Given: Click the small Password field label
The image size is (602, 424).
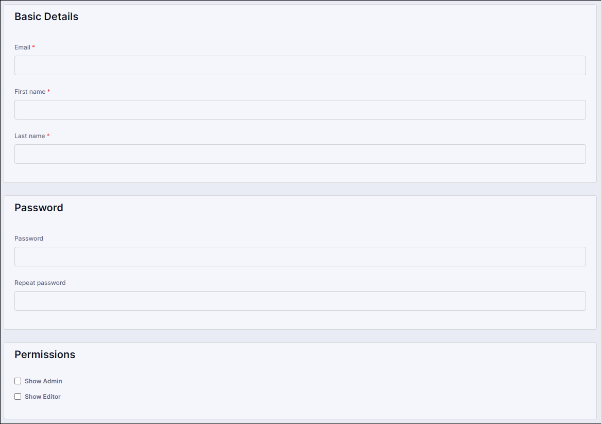Looking at the screenshot, I should 29,238.
